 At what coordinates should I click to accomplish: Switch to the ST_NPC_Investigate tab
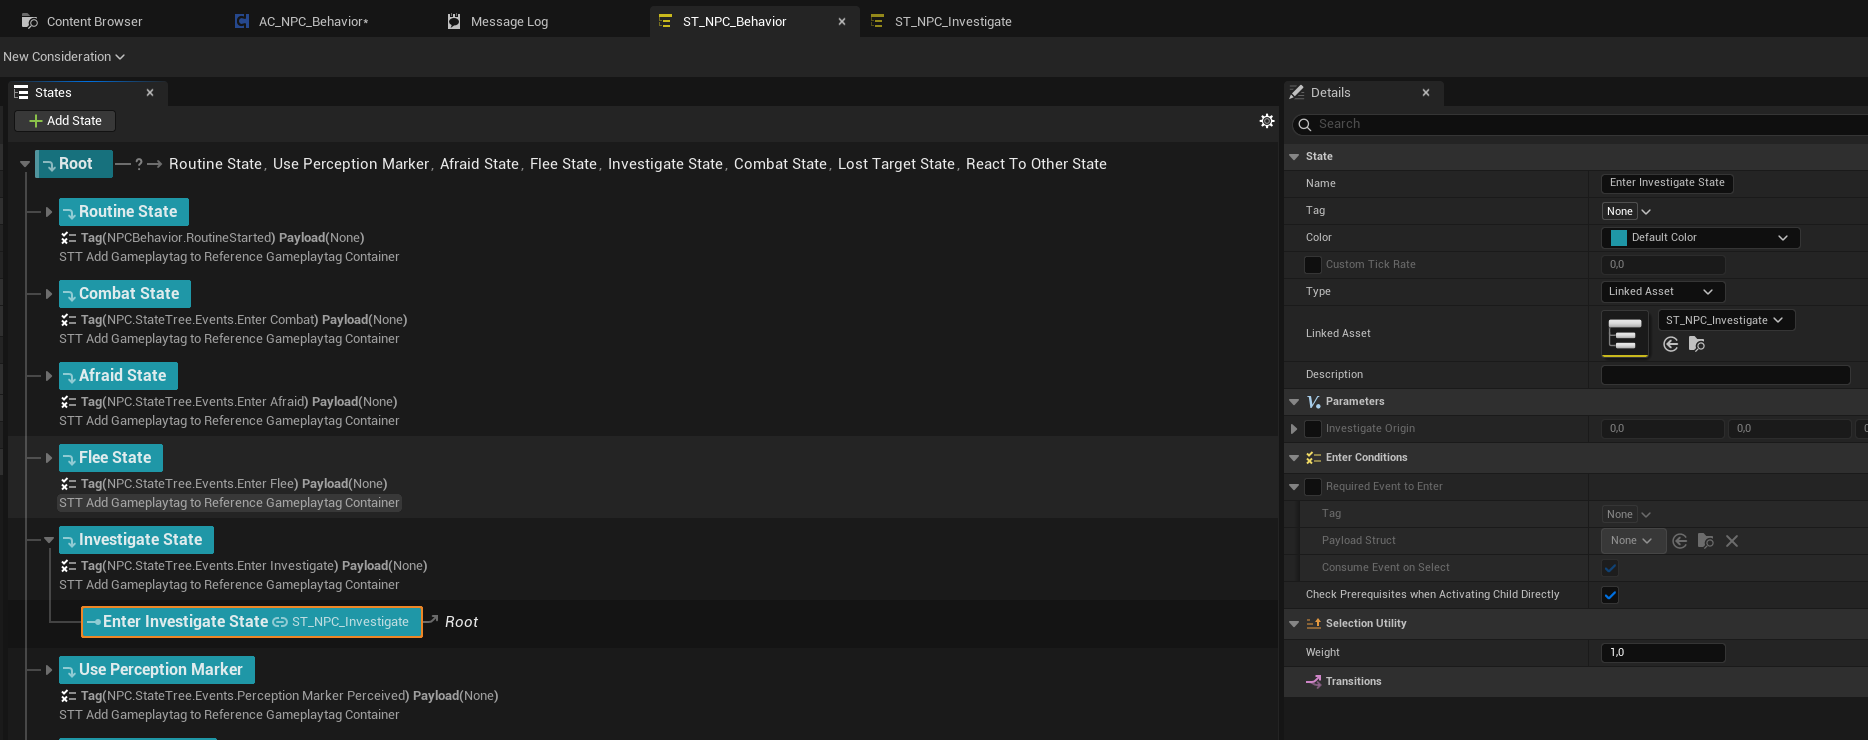[x=952, y=21]
